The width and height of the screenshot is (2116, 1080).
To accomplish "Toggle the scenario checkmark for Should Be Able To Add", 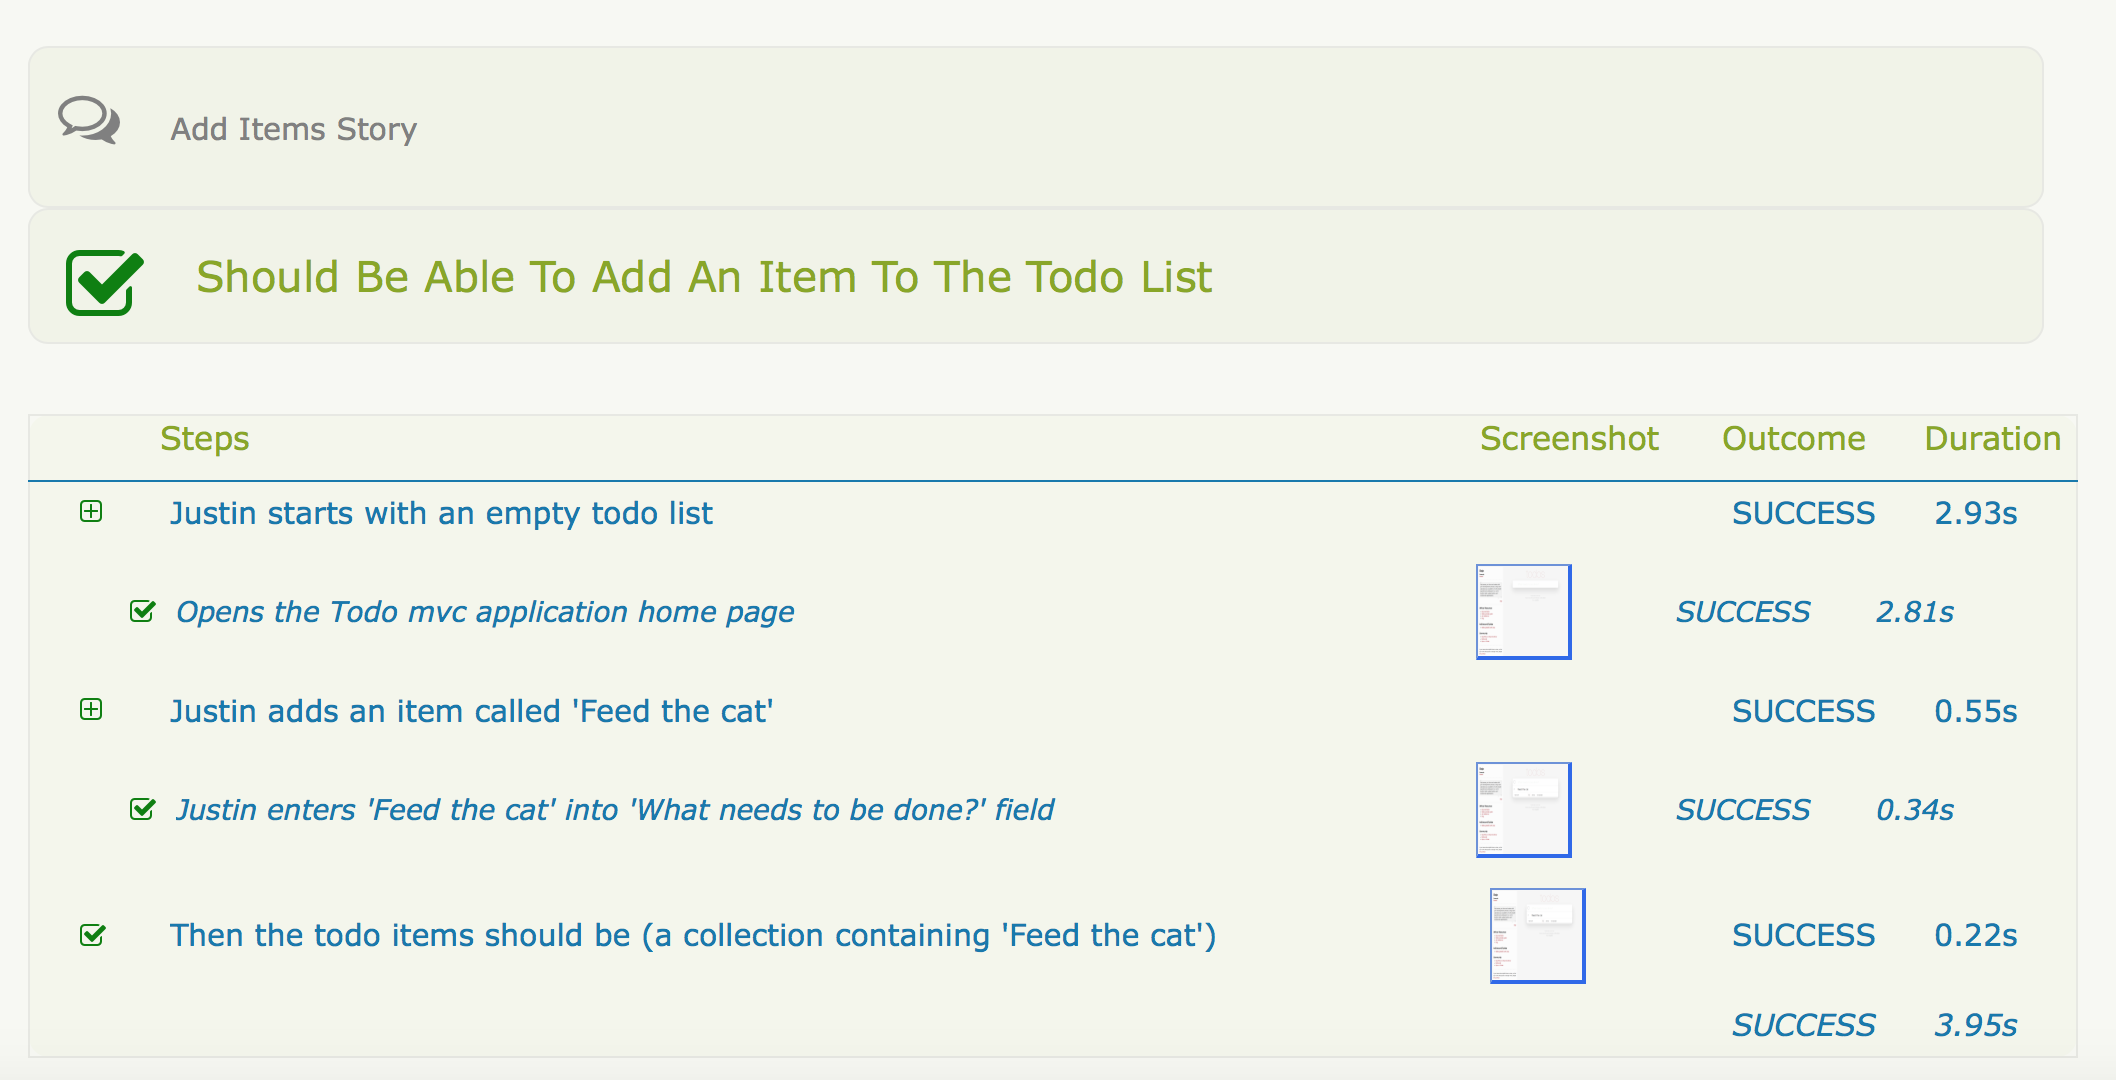I will [x=103, y=280].
